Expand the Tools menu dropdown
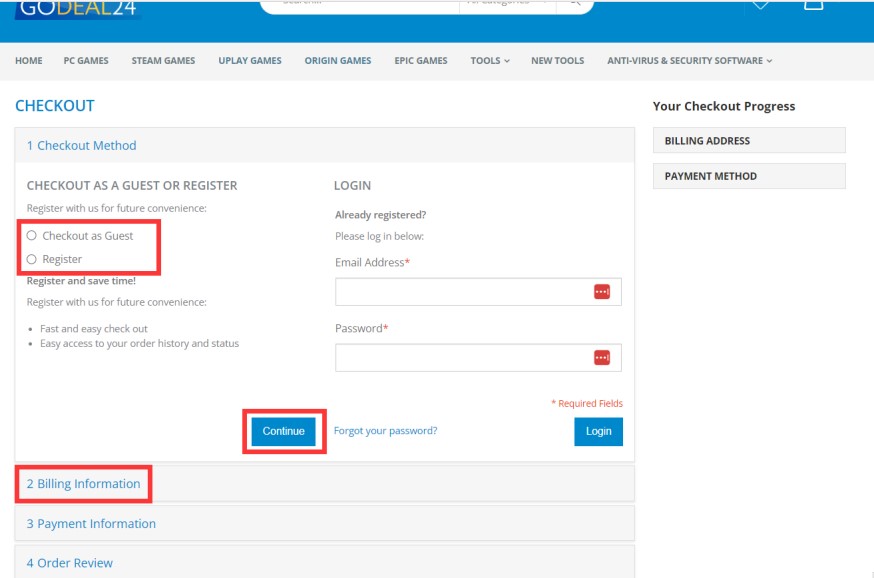The image size is (874, 578). coord(489,61)
